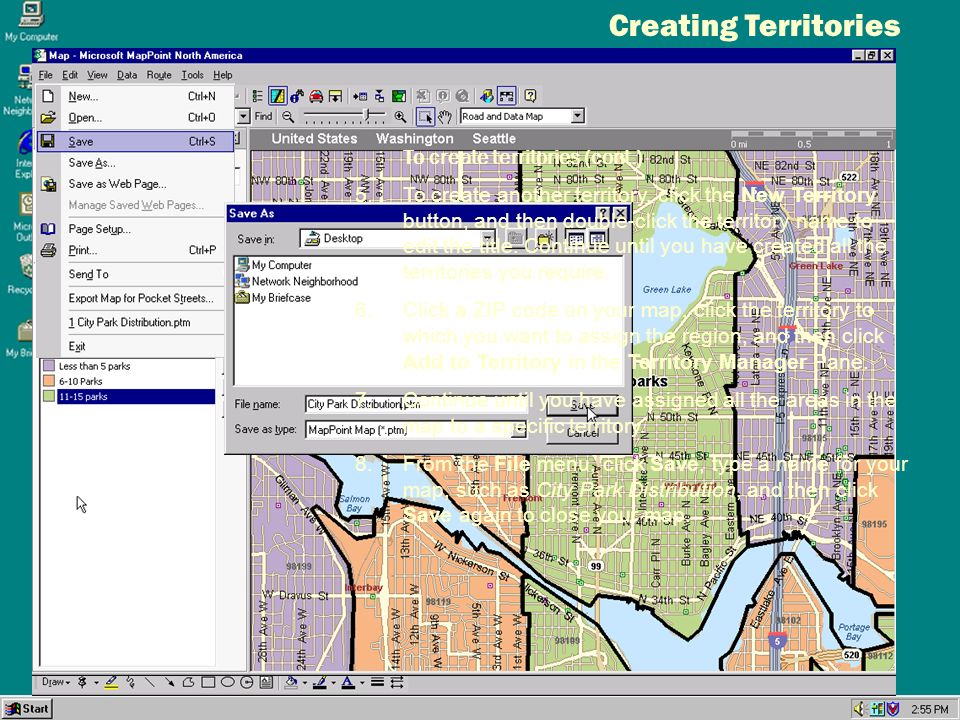The image size is (960, 720).
Task: Open the Data Mapping Wizard icon
Action: [399, 96]
